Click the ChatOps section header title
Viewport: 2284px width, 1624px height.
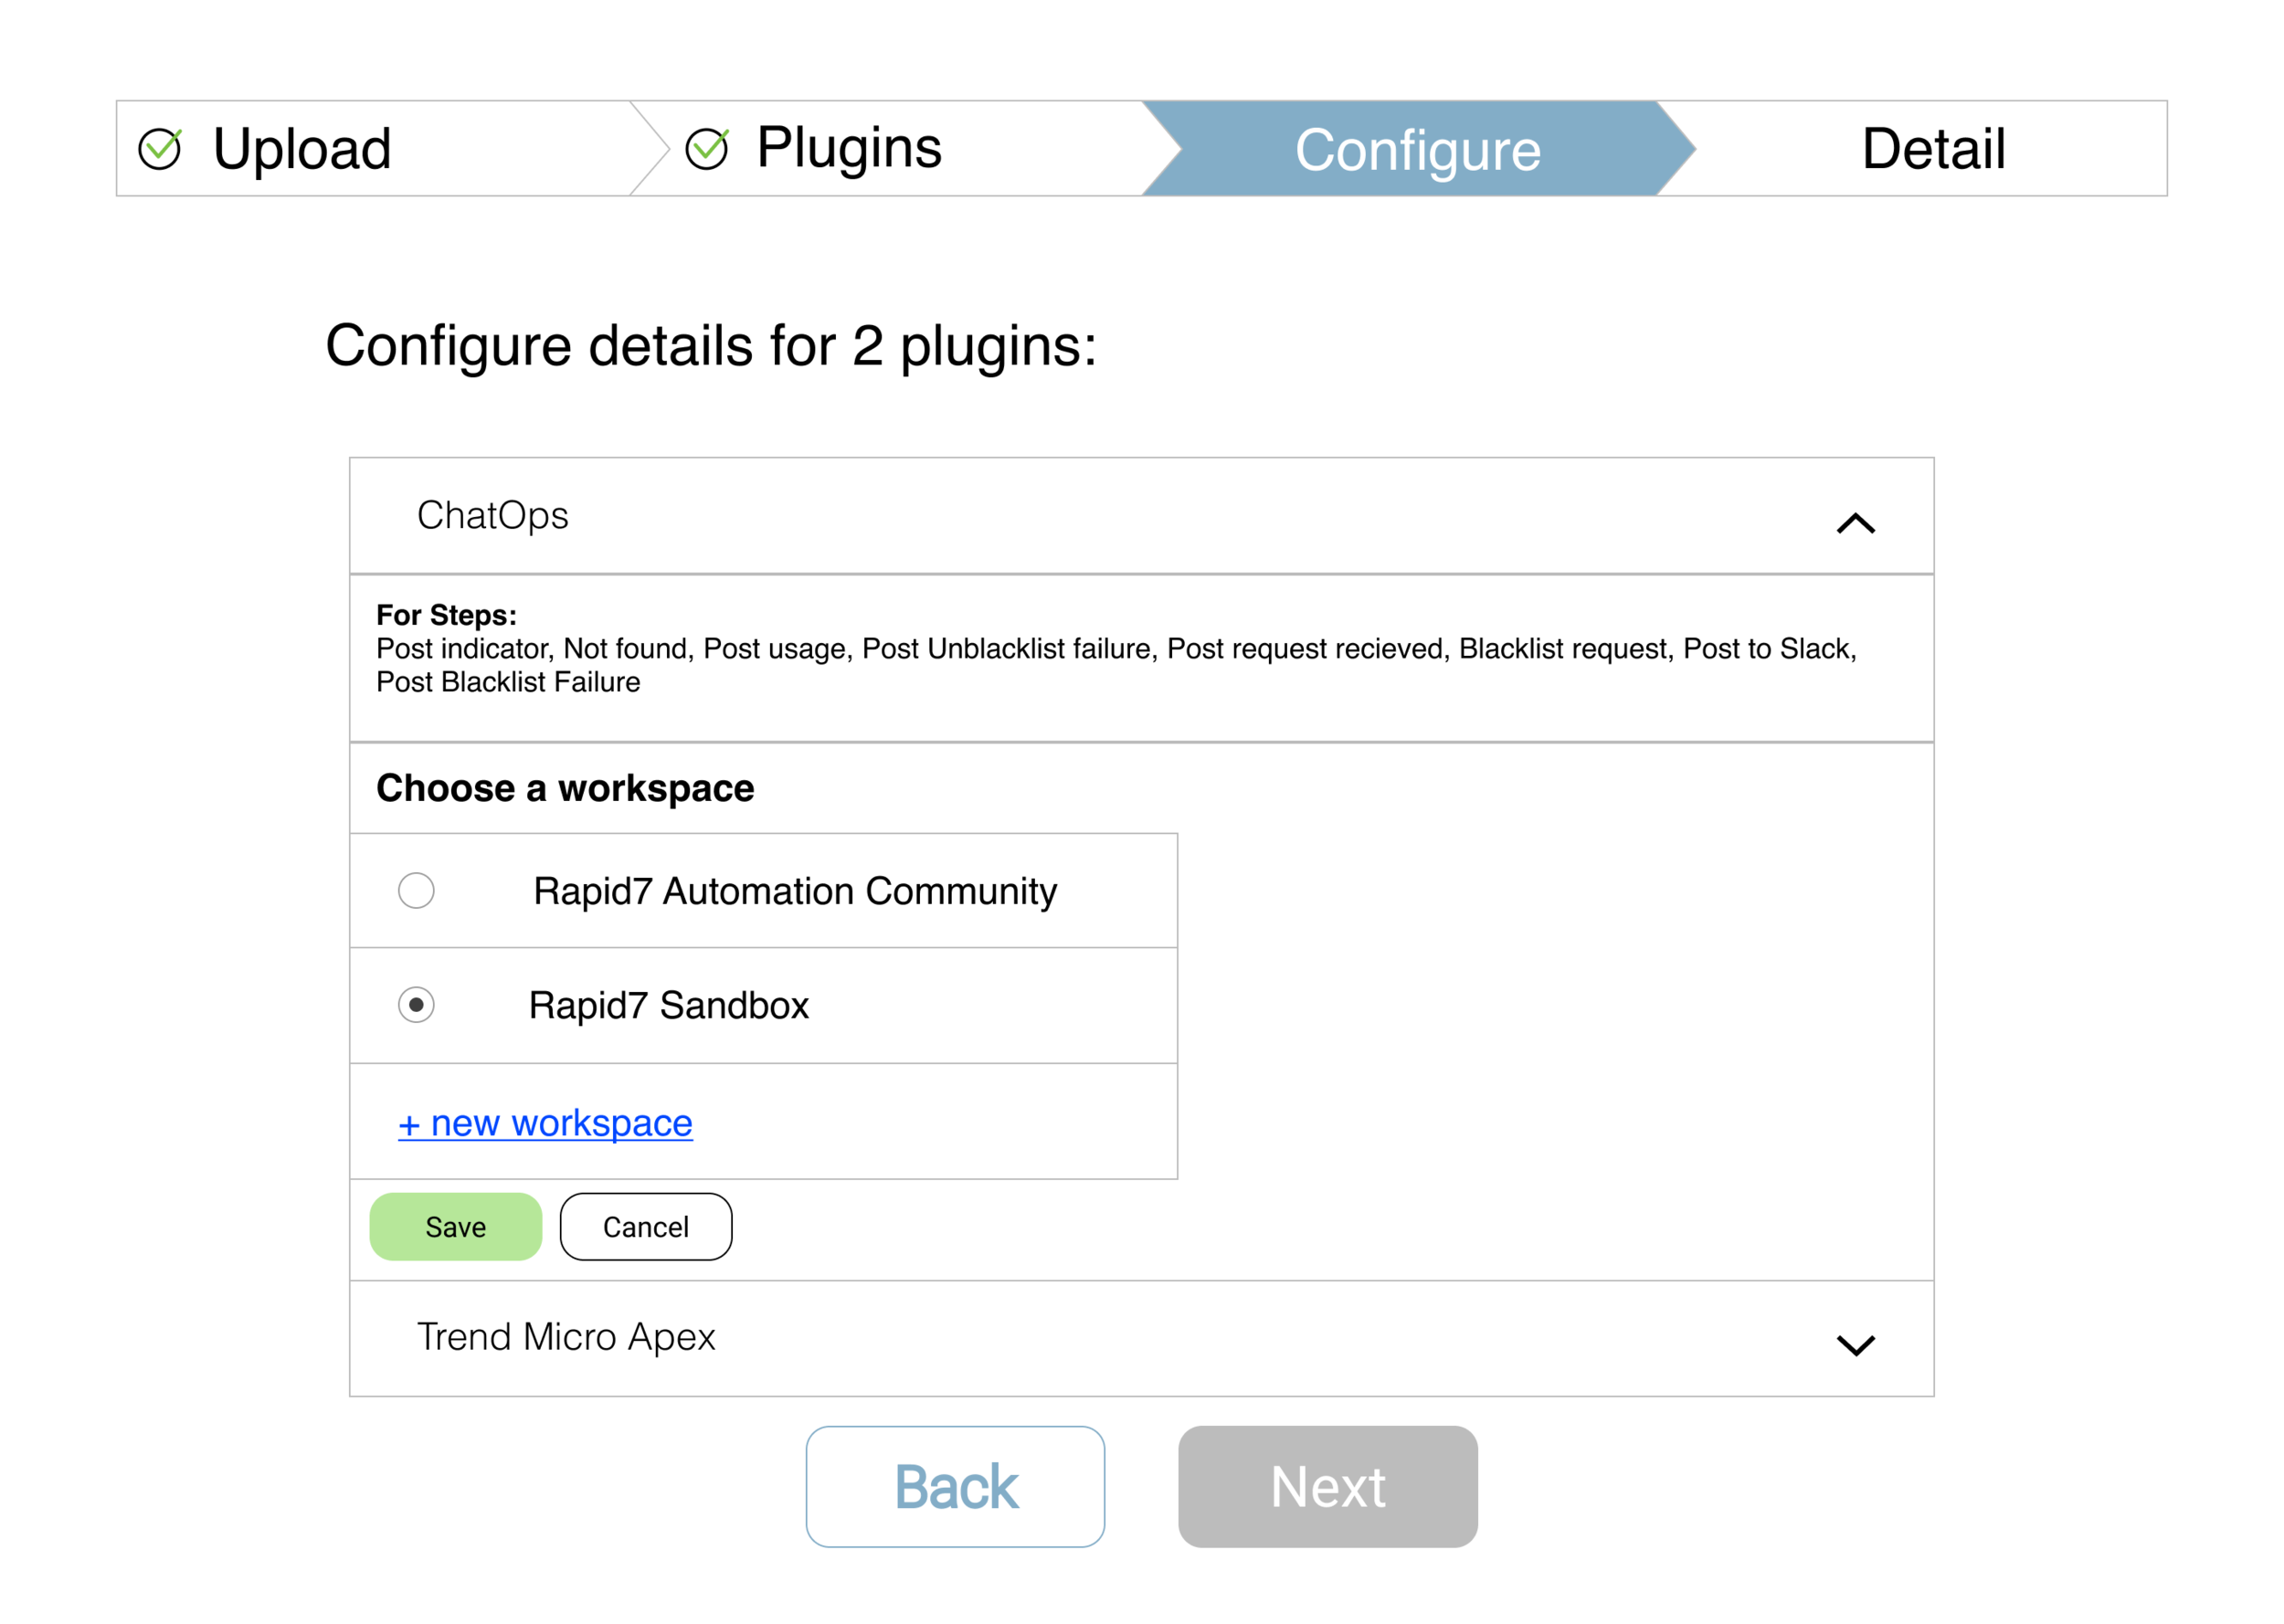[492, 515]
